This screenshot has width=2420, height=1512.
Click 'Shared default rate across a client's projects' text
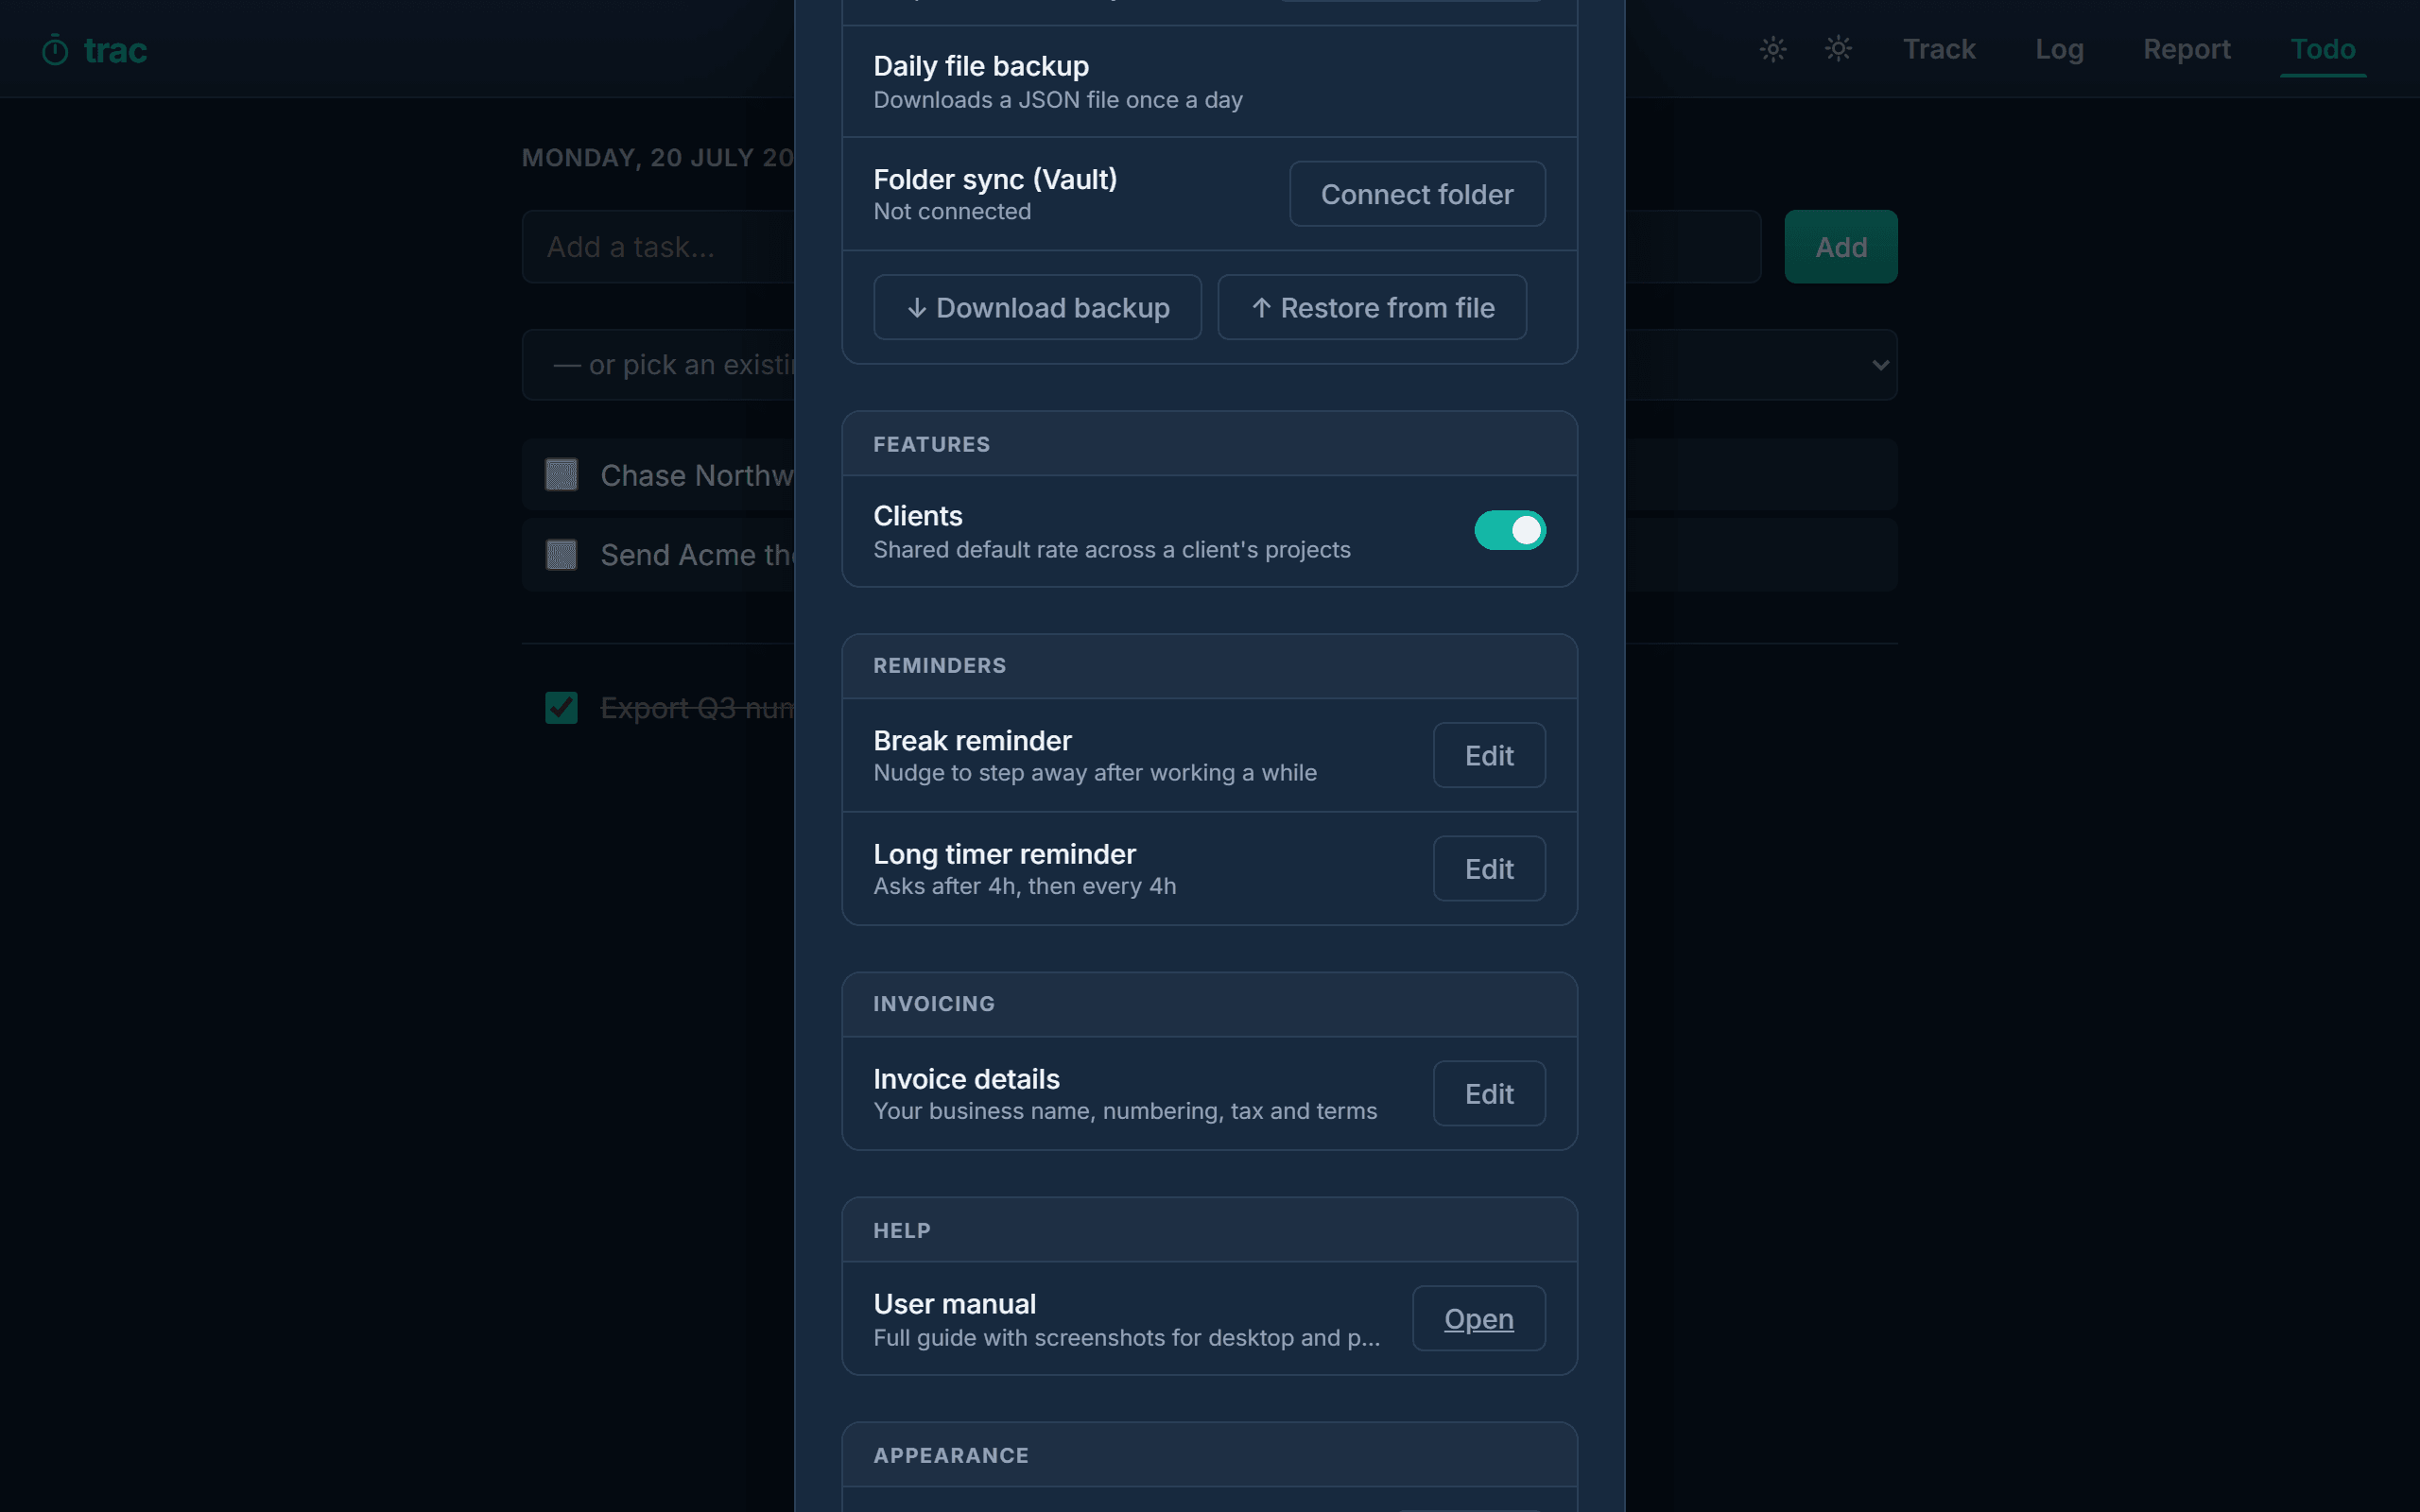(x=1112, y=550)
